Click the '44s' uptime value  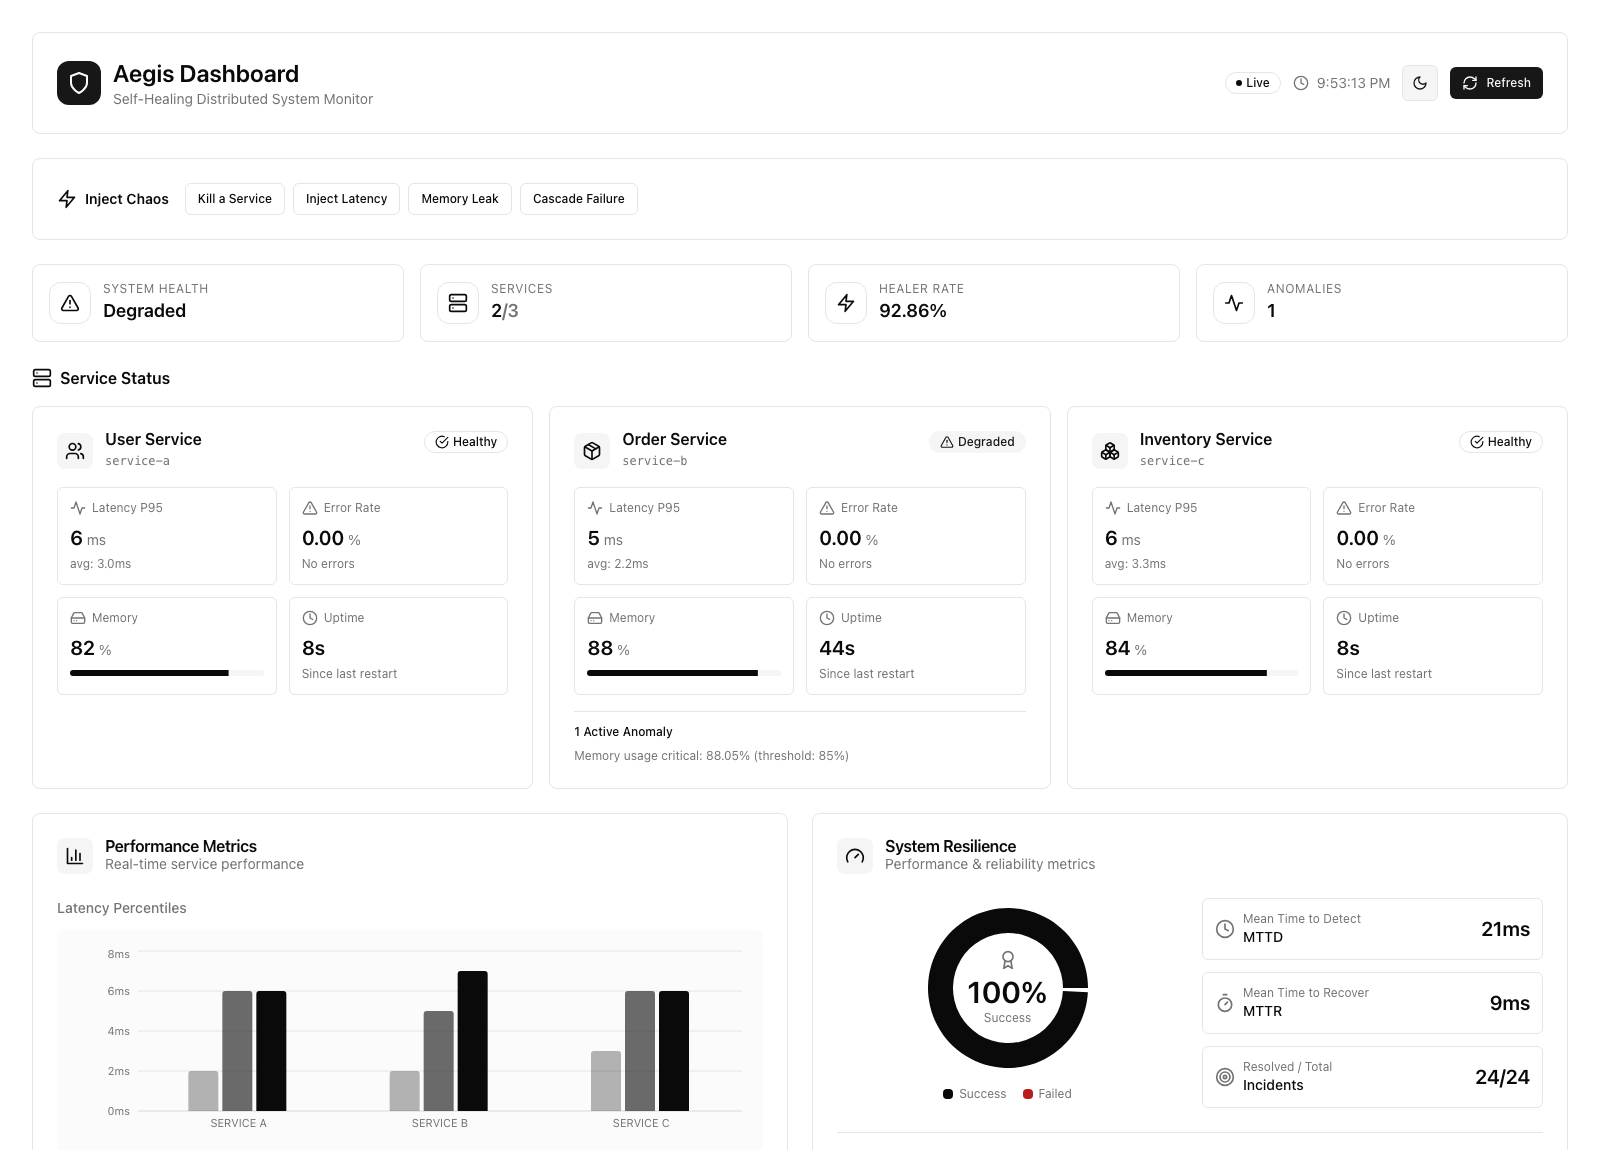pyautogui.click(x=837, y=648)
